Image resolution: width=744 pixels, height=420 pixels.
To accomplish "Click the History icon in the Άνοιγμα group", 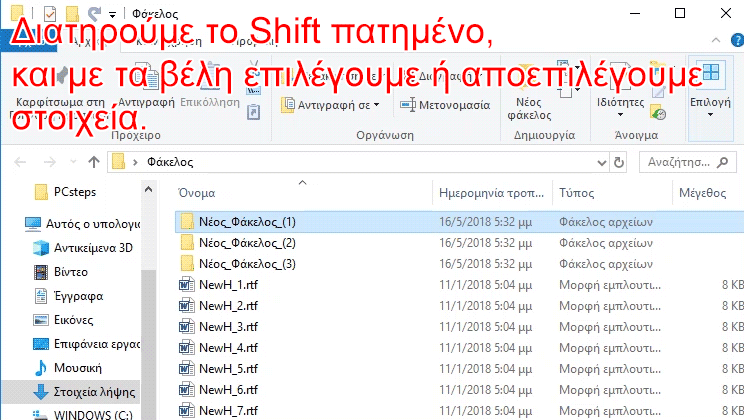I will [658, 113].
